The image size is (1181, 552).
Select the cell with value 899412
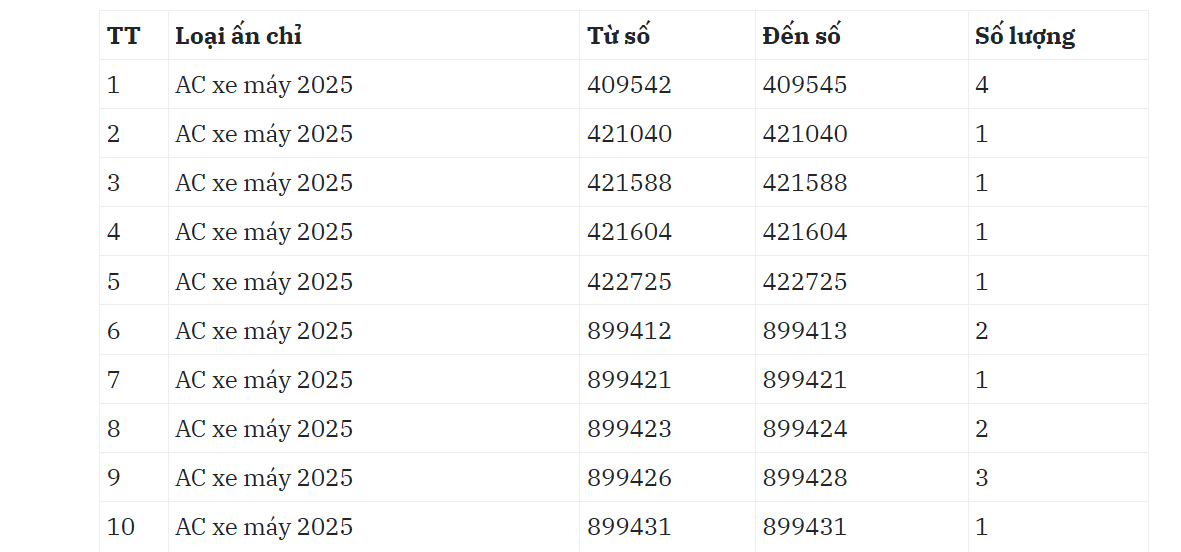click(667, 330)
